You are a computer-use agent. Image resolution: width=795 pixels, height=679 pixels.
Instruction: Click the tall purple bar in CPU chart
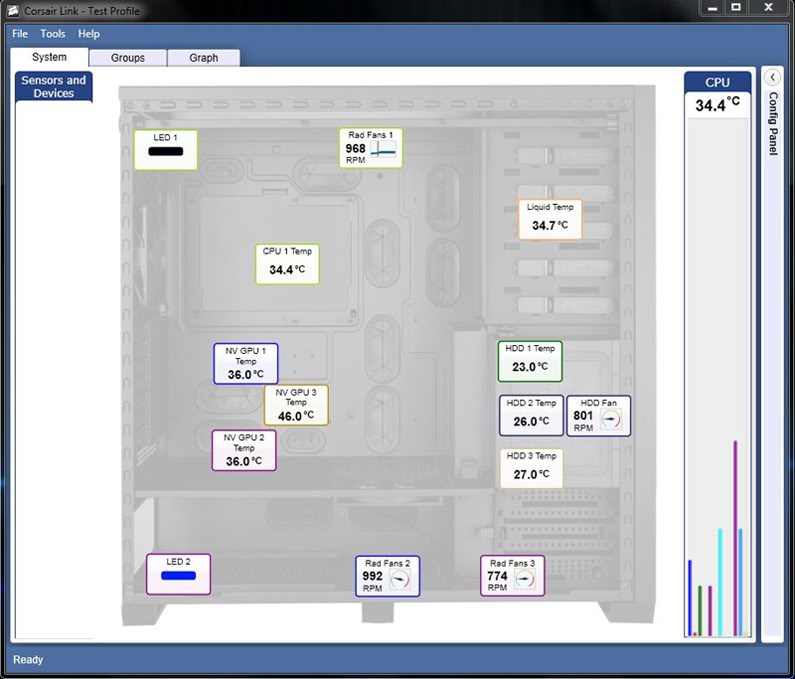(x=735, y=538)
